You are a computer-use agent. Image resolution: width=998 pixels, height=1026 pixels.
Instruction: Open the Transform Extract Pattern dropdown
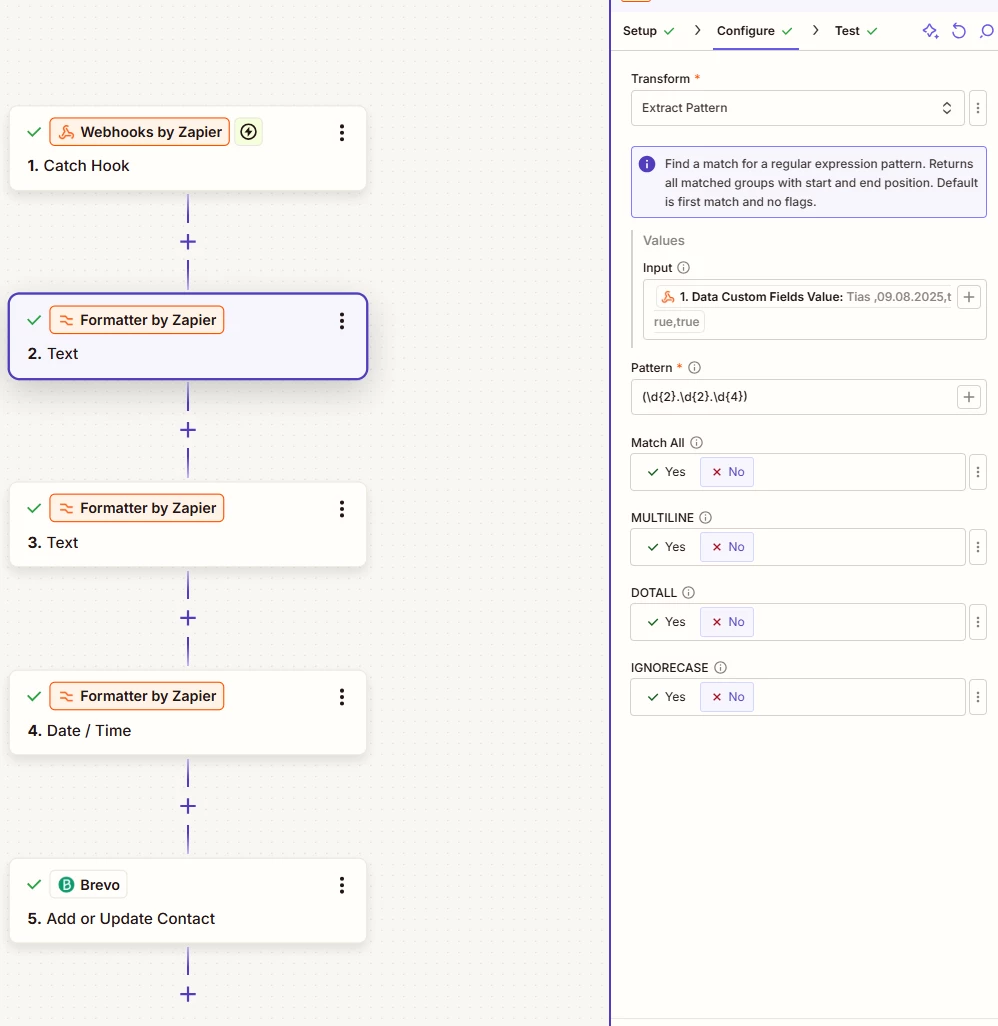point(797,108)
